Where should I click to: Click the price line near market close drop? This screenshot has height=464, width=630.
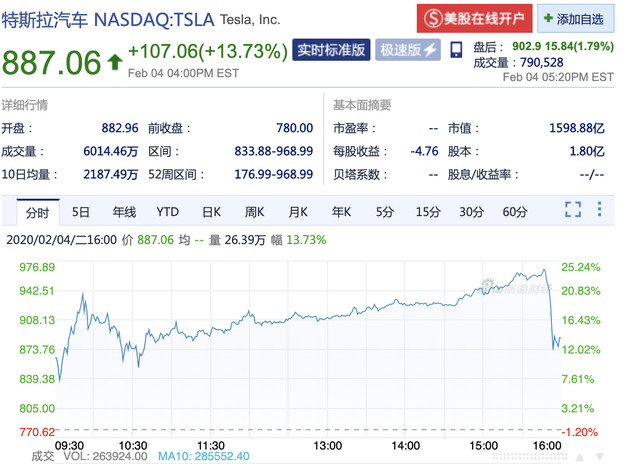point(551,312)
